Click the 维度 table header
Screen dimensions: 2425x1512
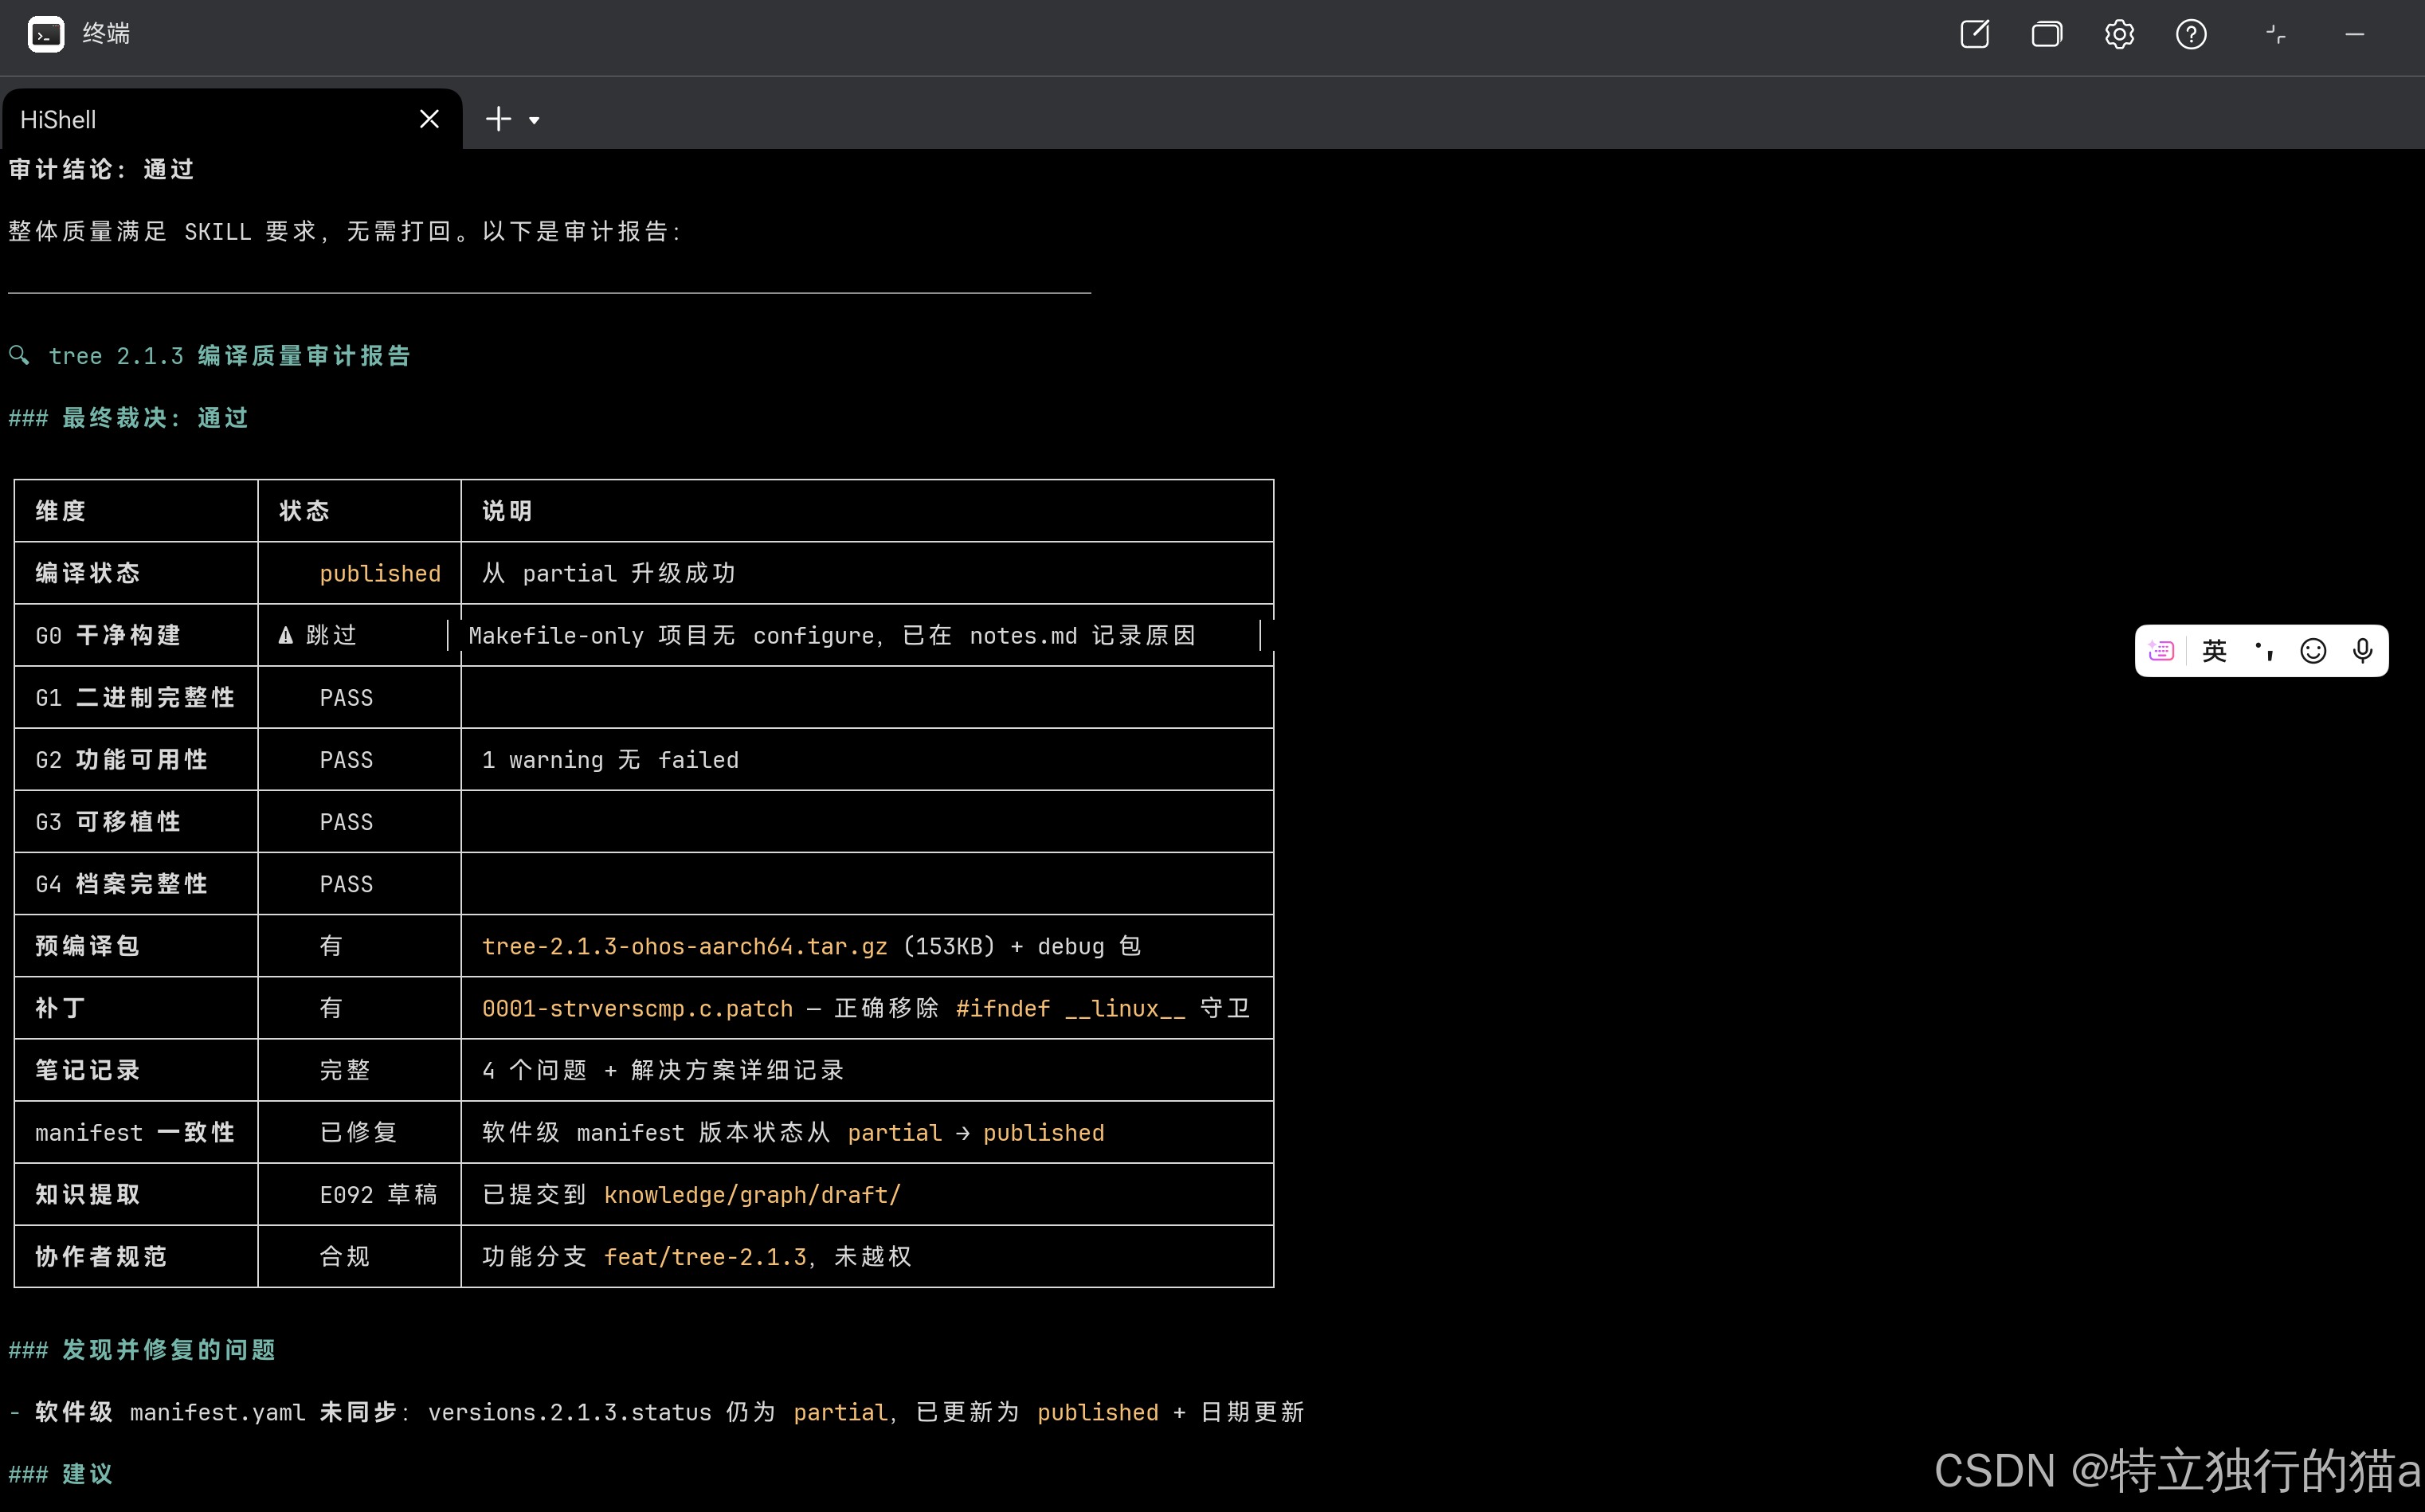(x=61, y=511)
